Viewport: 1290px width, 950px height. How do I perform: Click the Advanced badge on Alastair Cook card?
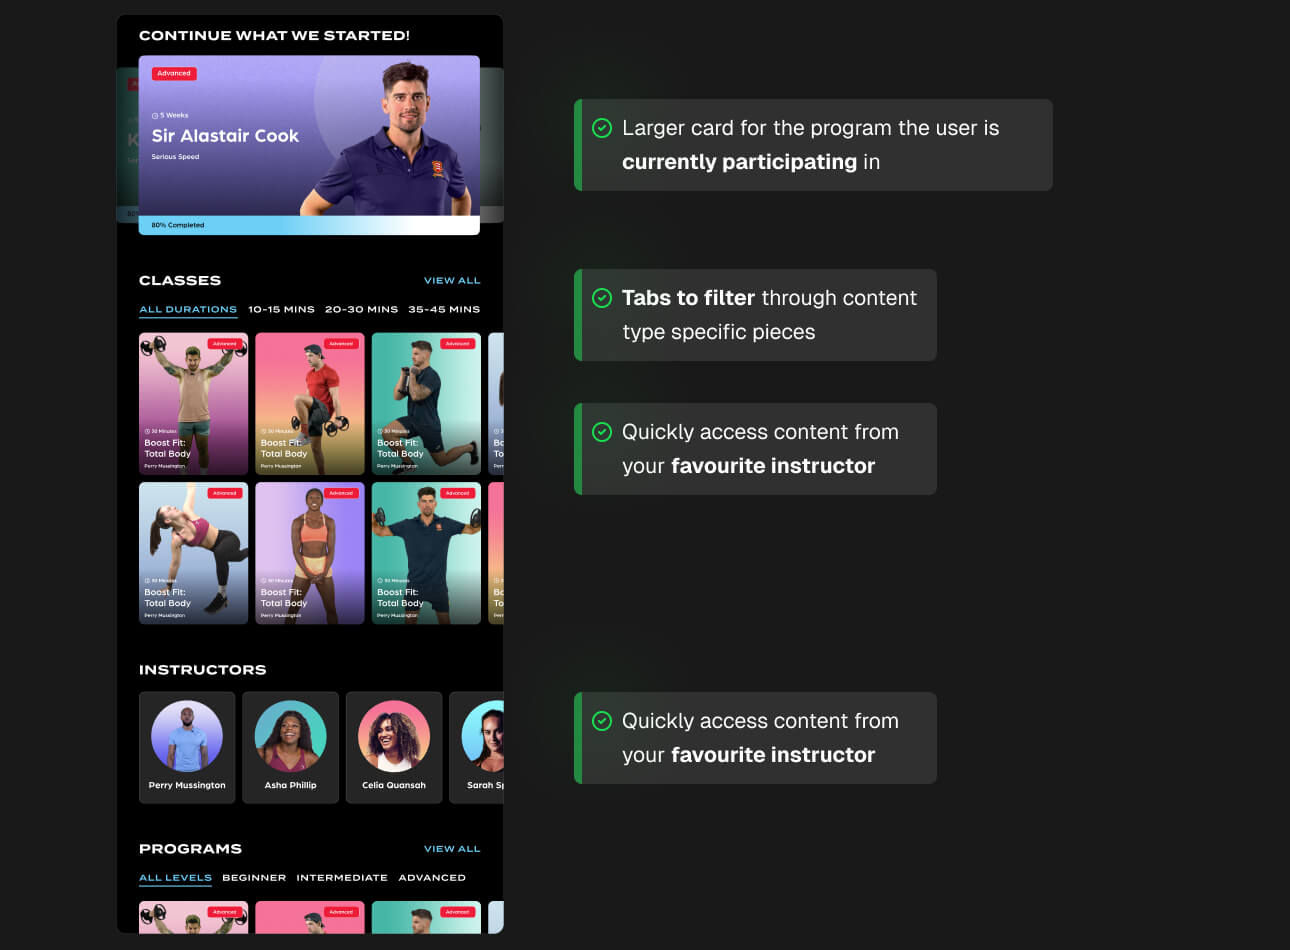pyautogui.click(x=174, y=73)
